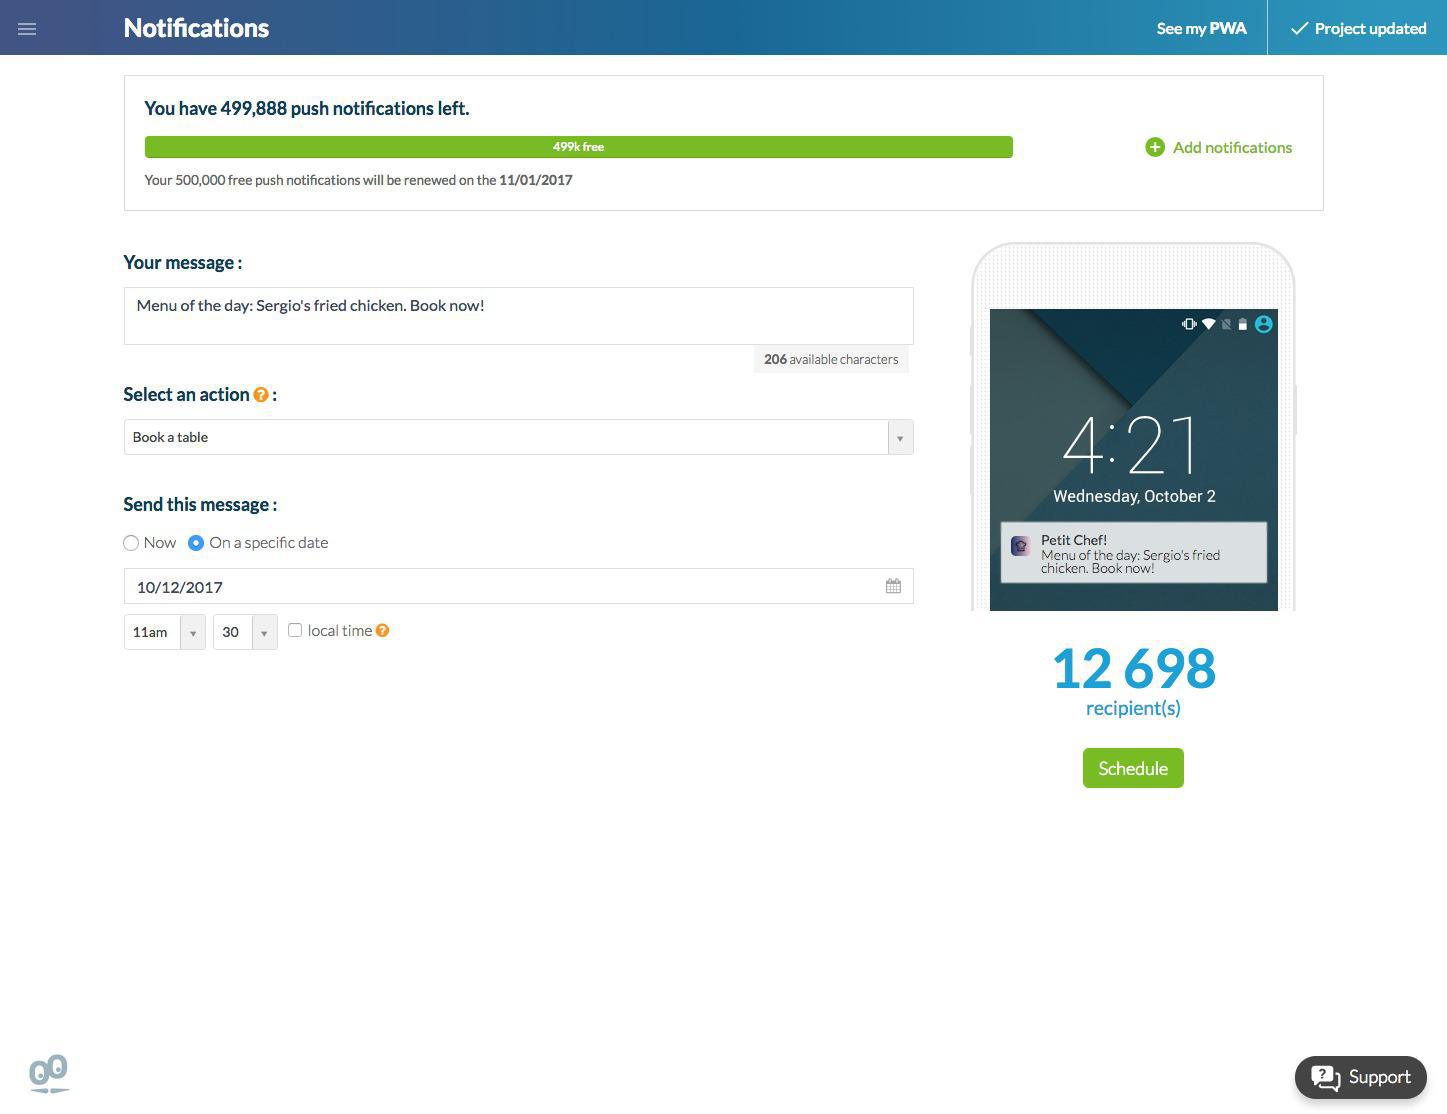This screenshot has height=1114, width=1447.
Task: Click help icon beside Select an action
Action: tap(261, 395)
